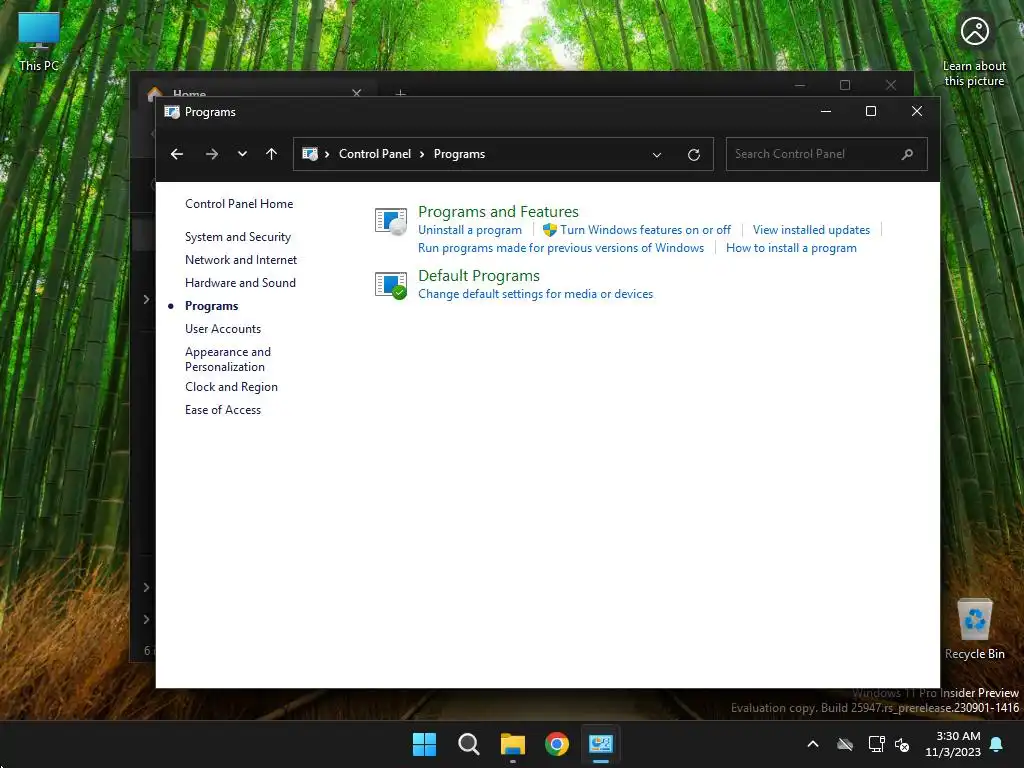The height and width of the screenshot is (768, 1024).
Task: Open File Explorer from the taskbar
Action: click(513, 744)
